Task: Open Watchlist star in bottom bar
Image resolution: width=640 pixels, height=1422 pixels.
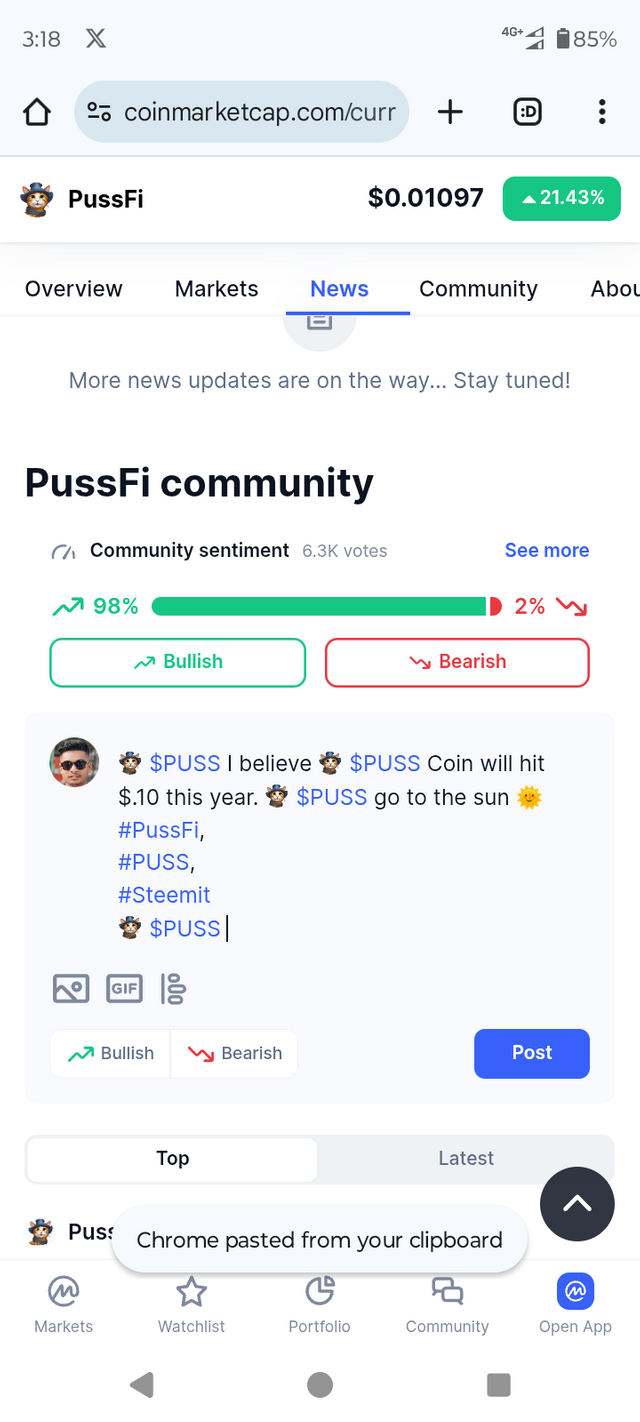Action: (191, 1306)
